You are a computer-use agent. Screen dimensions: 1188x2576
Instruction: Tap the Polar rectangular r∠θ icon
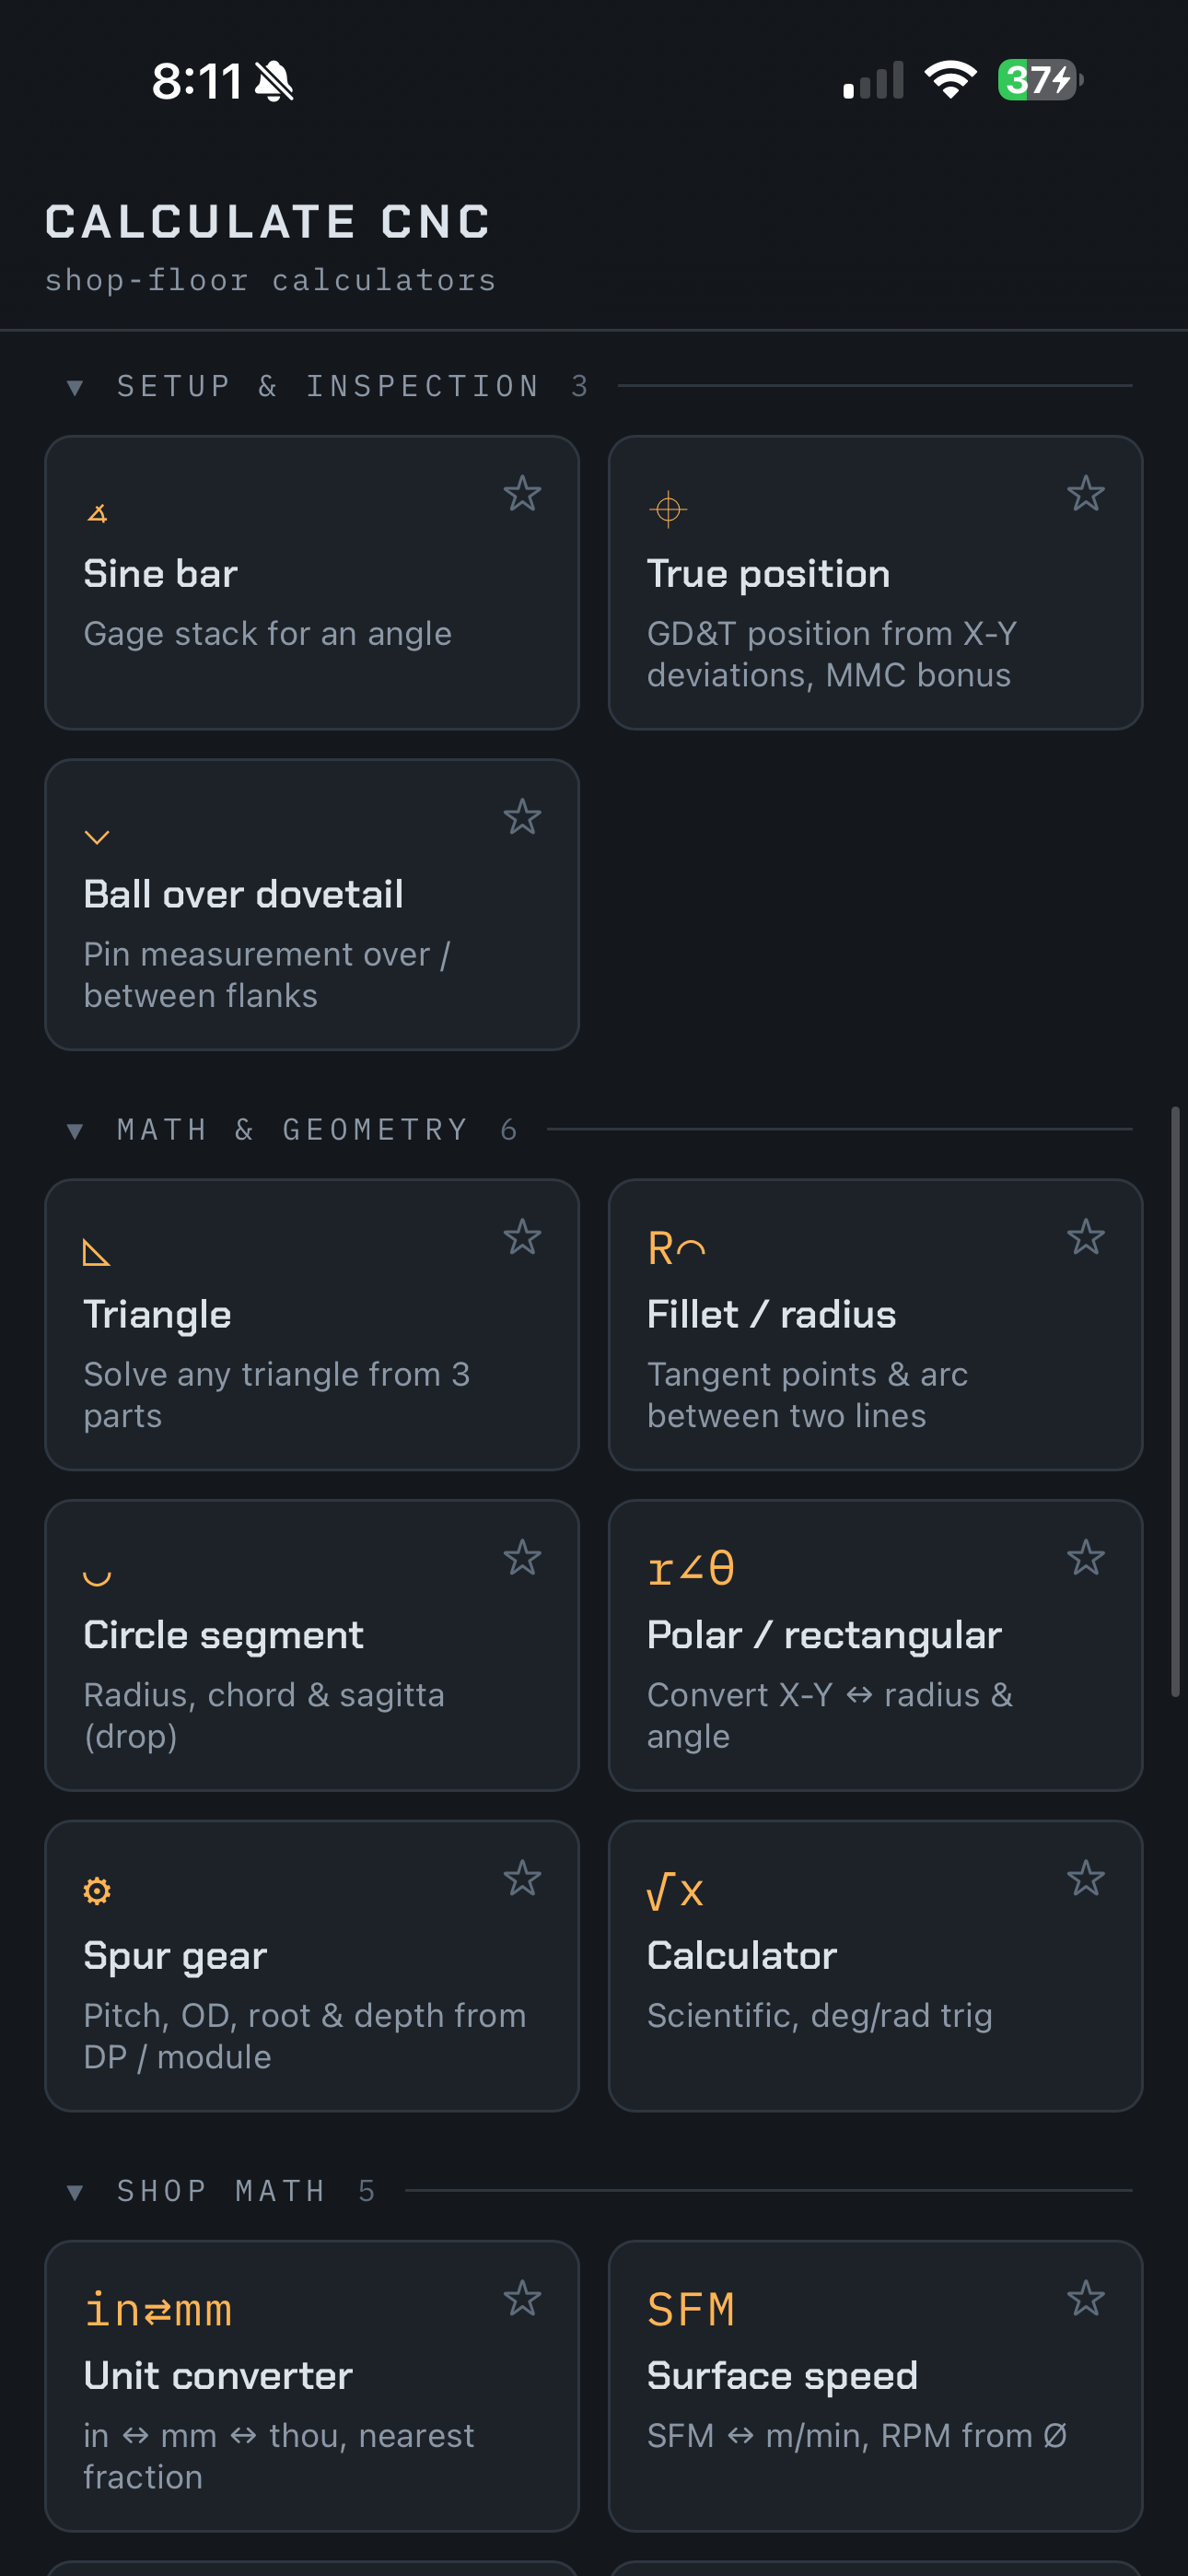[691, 1569]
